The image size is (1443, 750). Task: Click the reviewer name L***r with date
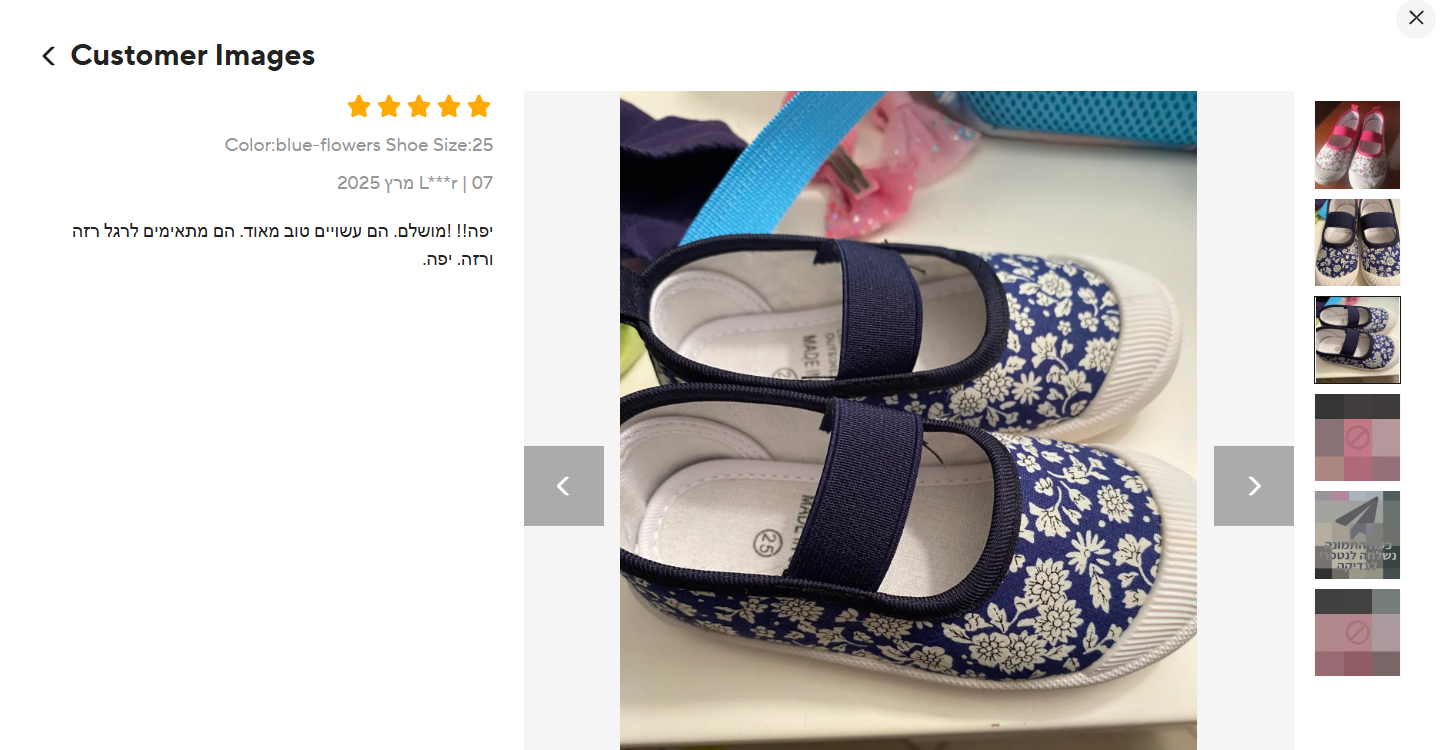[x=415, y=183]
